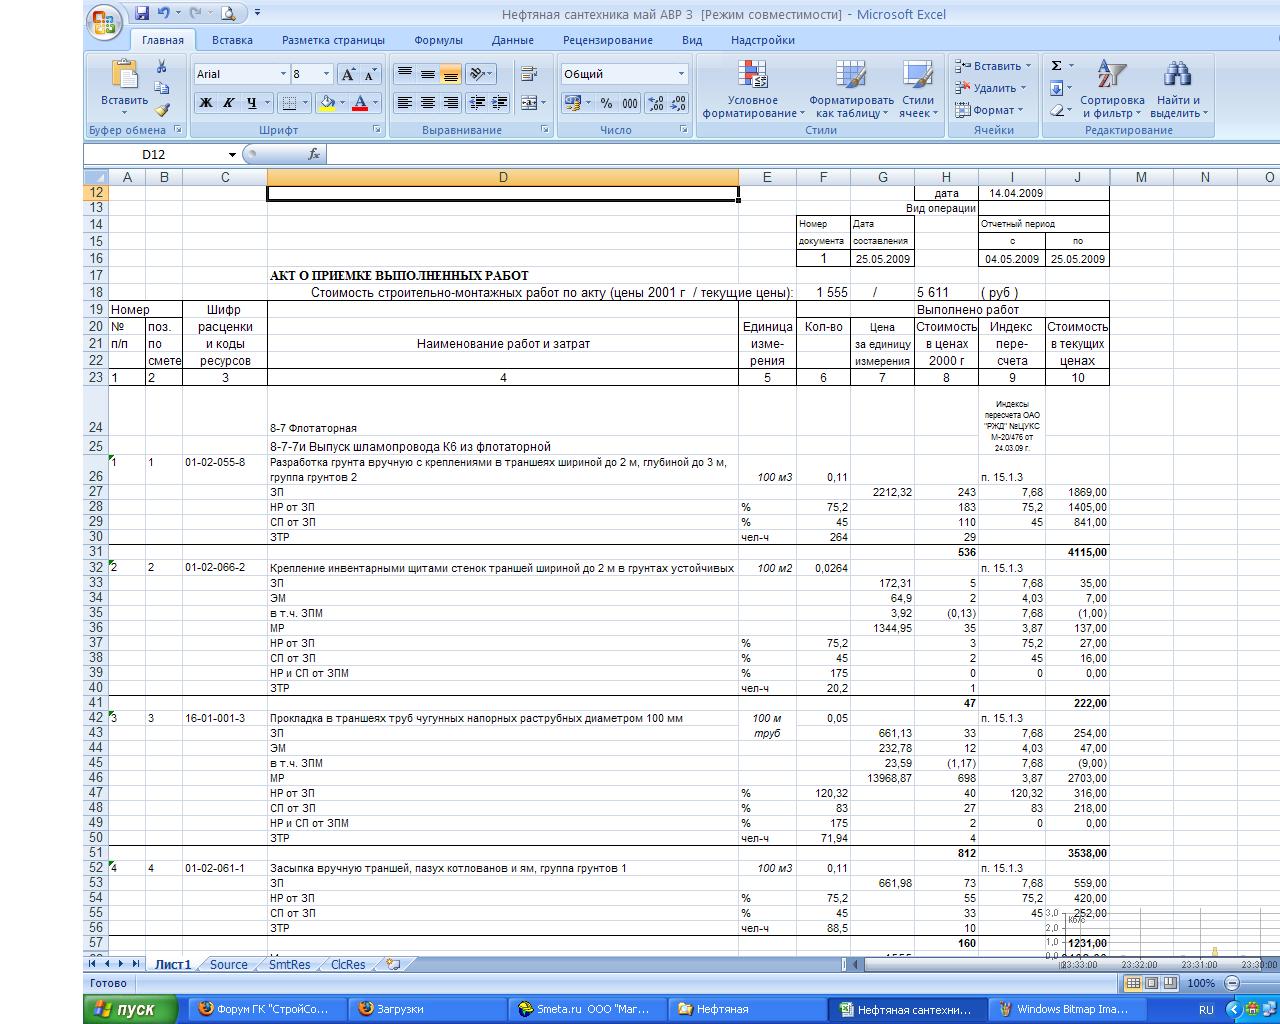Viewport: 1280px width, 1024px height.
Task: Expand the font size dropdown
Action: click(326, 75)
